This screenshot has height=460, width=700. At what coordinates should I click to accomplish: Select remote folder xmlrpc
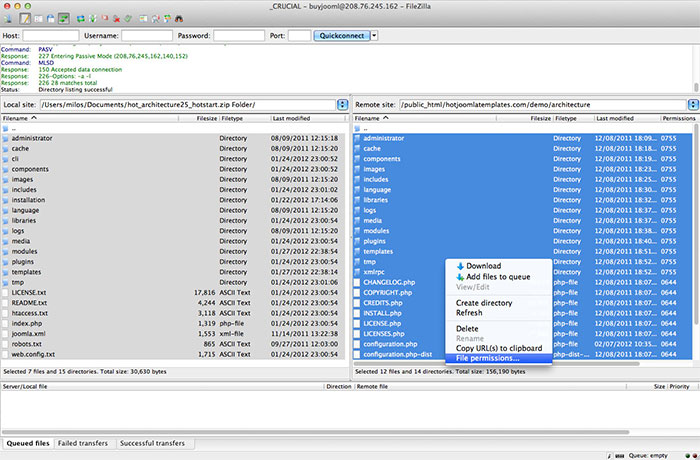pyautogui.click(x=374, y=272)
